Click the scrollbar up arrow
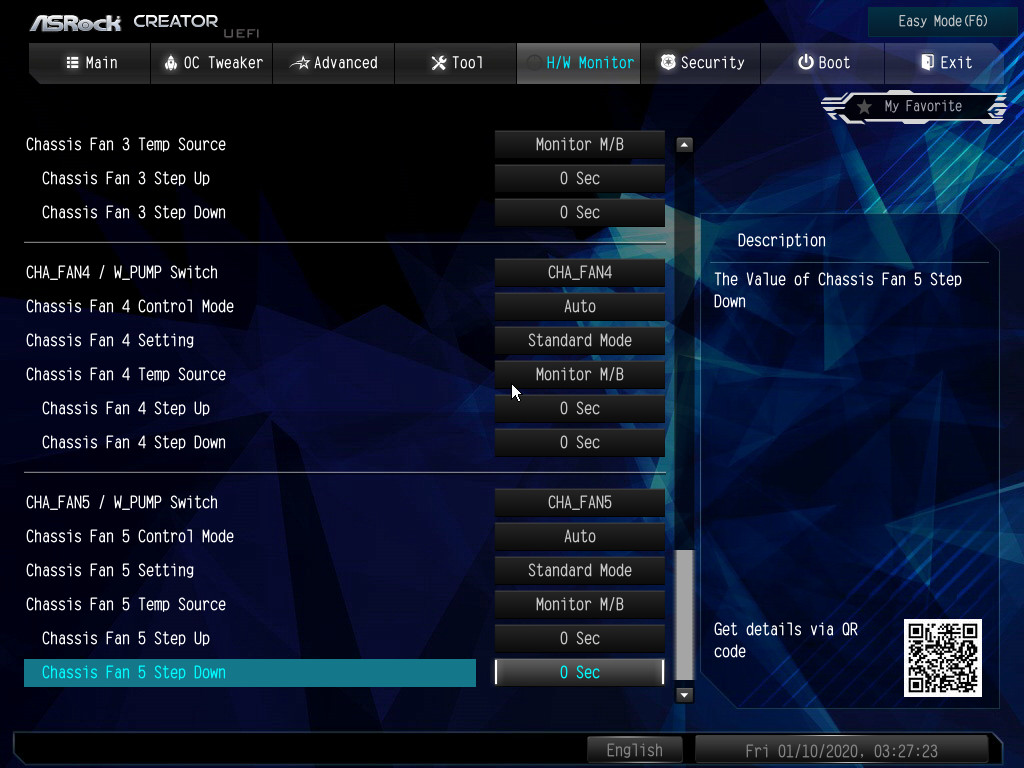The width and height of the screenshot is (1024, 768). [684, 145]
